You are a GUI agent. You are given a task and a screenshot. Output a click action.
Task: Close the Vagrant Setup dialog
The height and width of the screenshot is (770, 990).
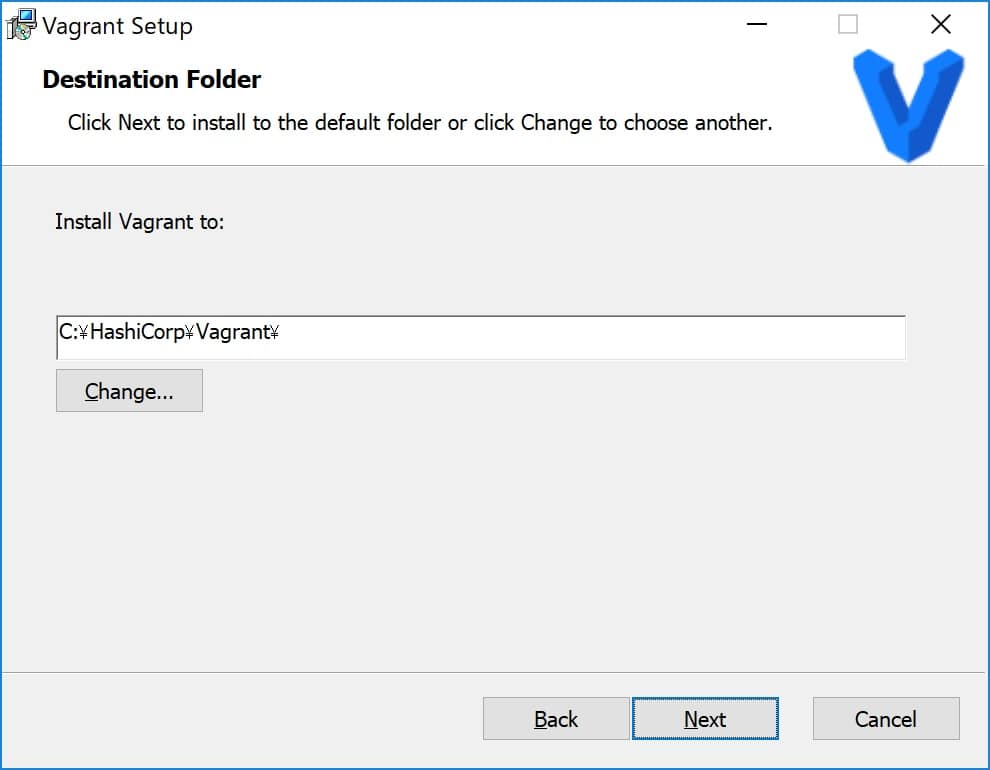coord(940,25)
